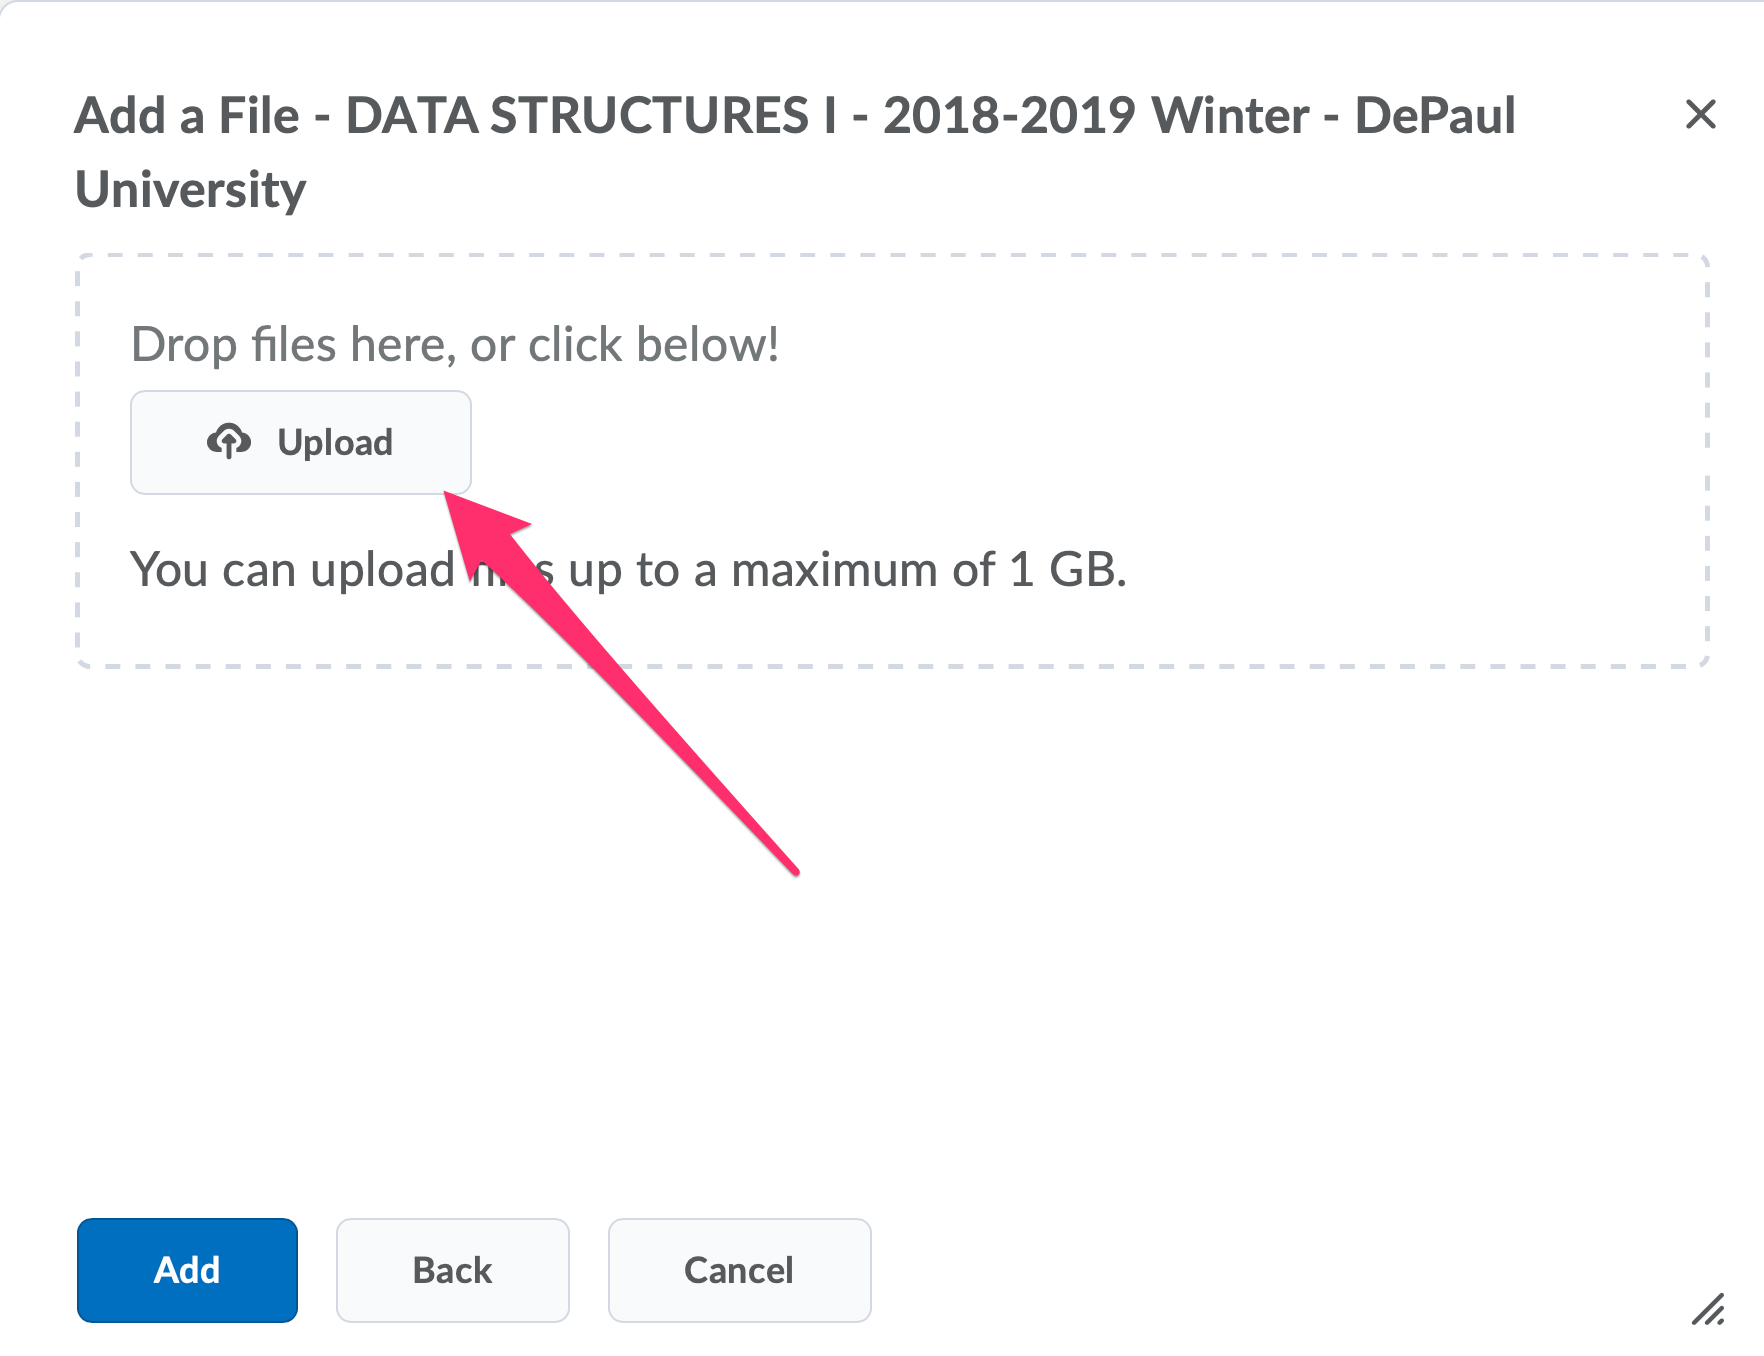Open the file picker via Upload
The width and height of the screenshot is (1764, 1356).
point(300,441)
